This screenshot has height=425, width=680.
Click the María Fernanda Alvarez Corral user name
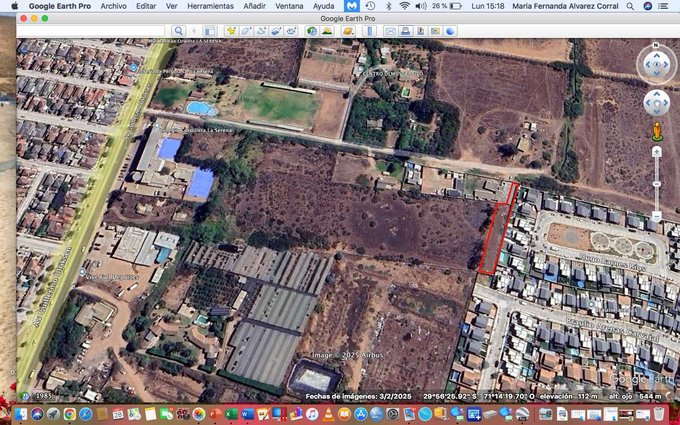(565, 6)
